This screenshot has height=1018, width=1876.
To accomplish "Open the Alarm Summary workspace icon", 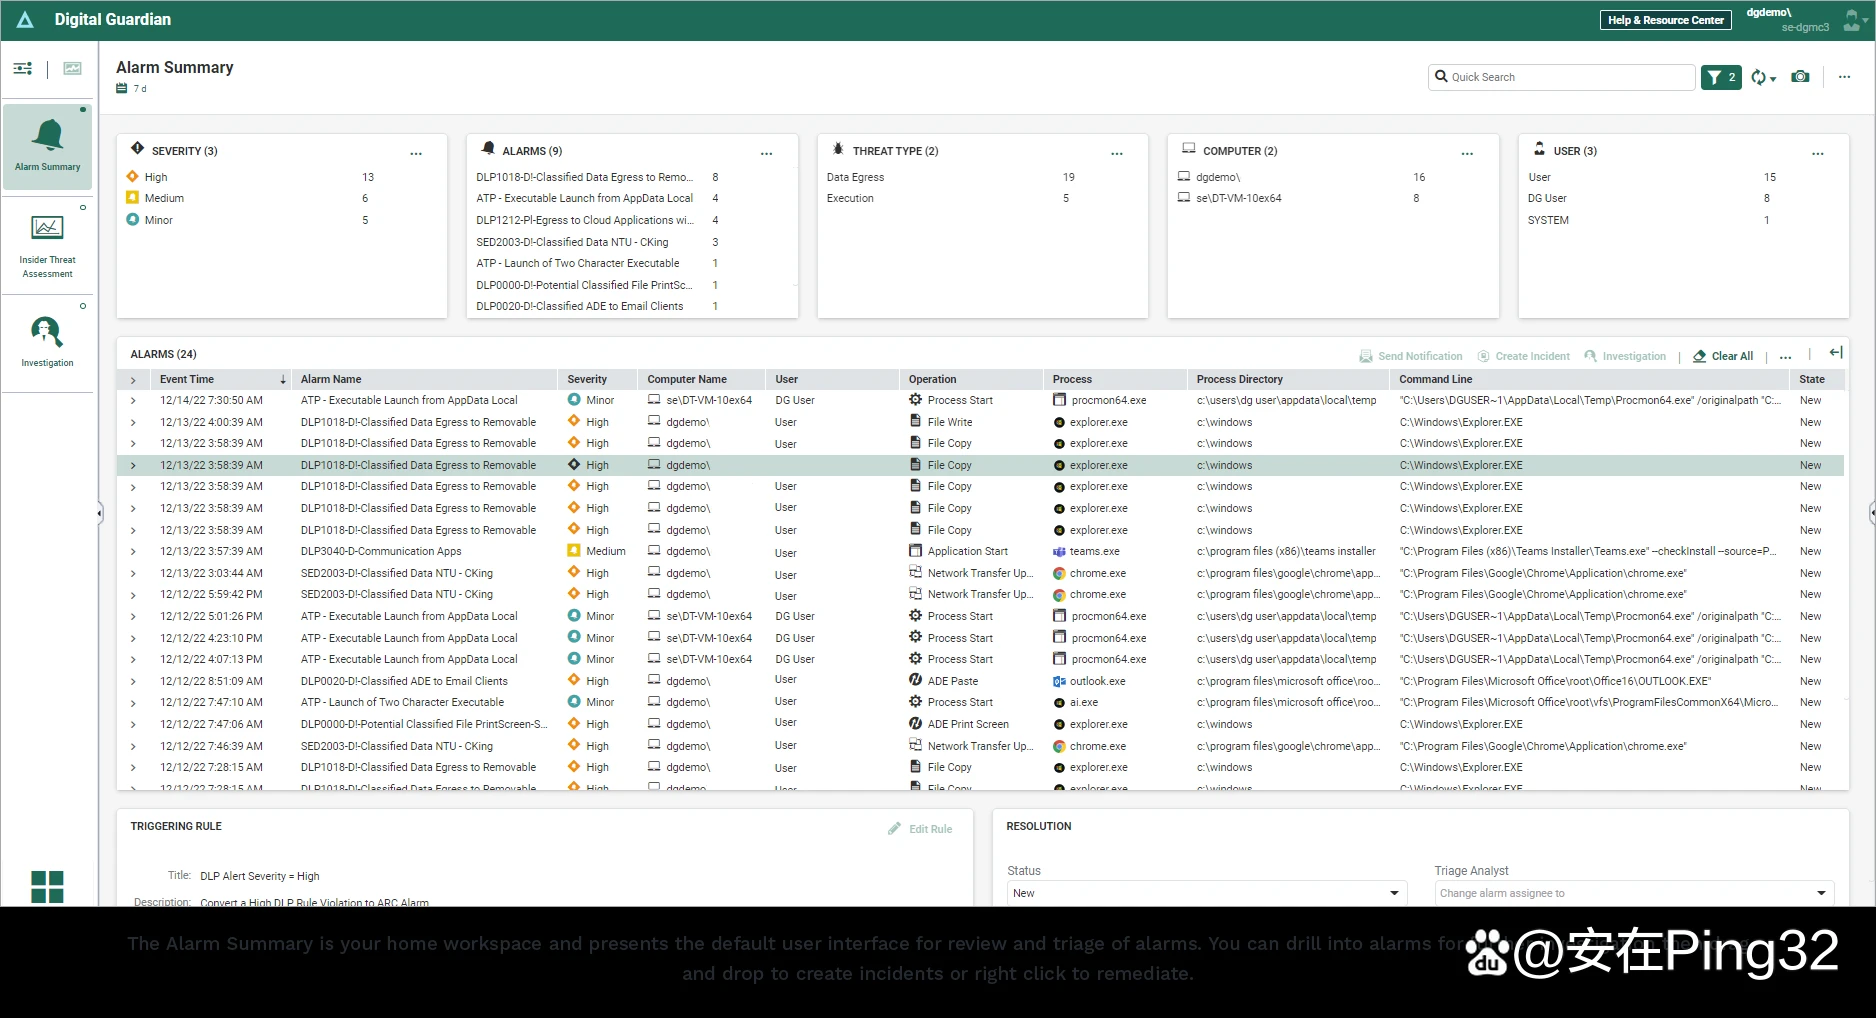I will 47,146.
